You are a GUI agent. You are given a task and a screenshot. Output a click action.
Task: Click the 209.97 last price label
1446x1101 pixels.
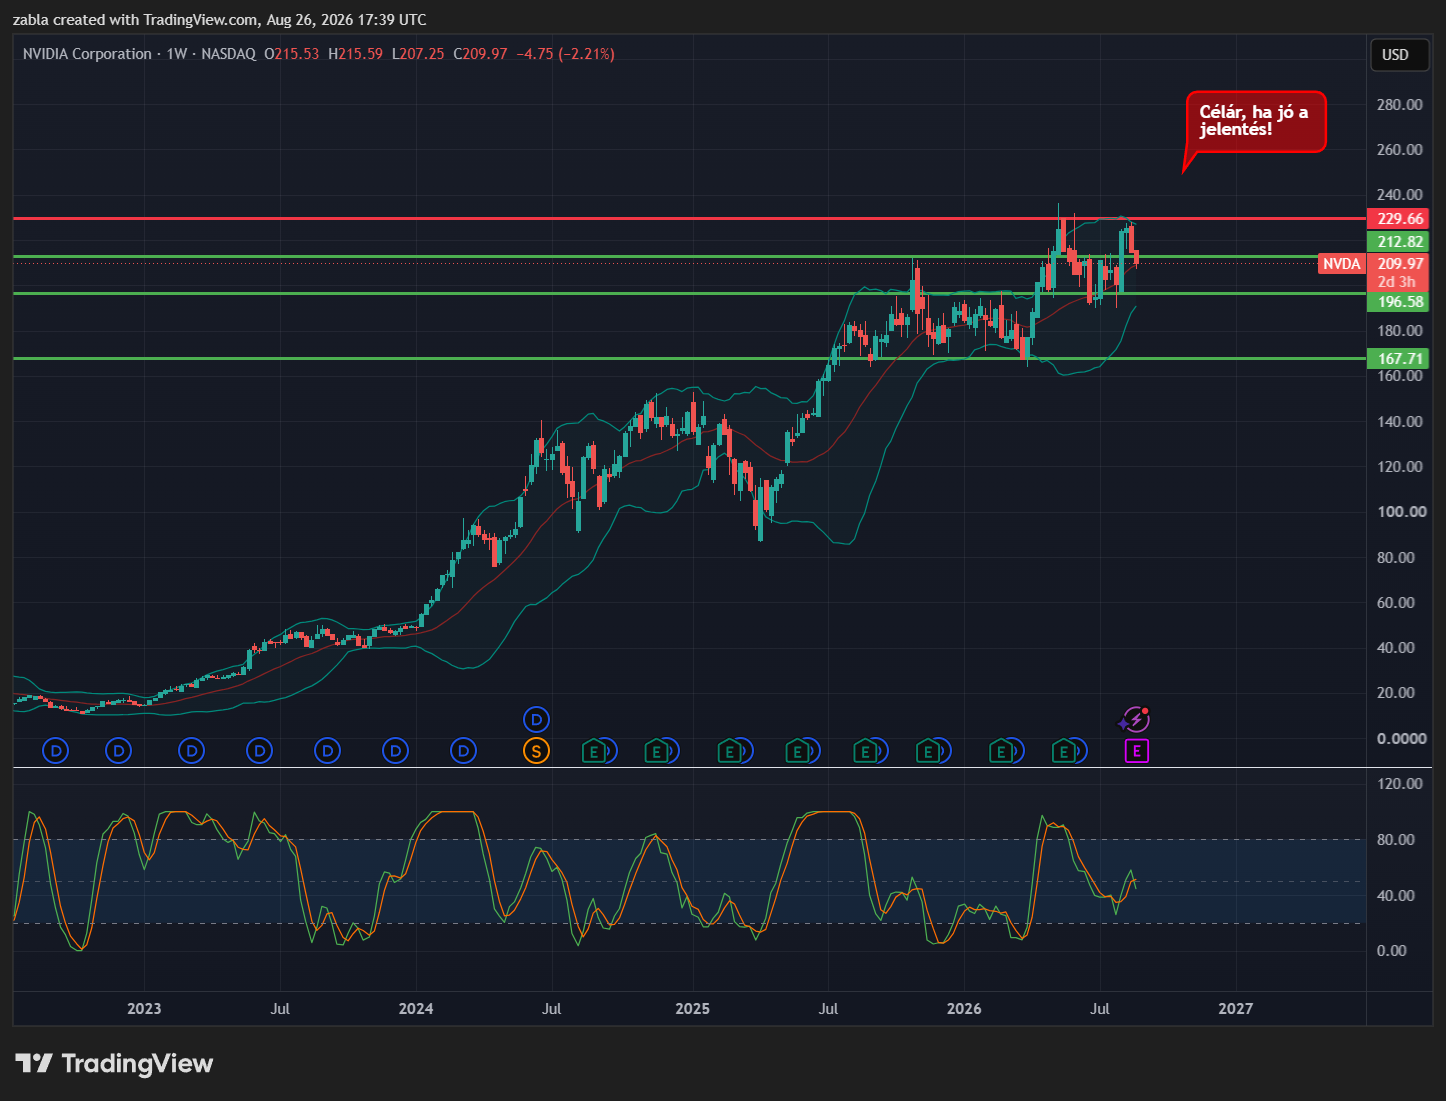tap(1400, 264)
